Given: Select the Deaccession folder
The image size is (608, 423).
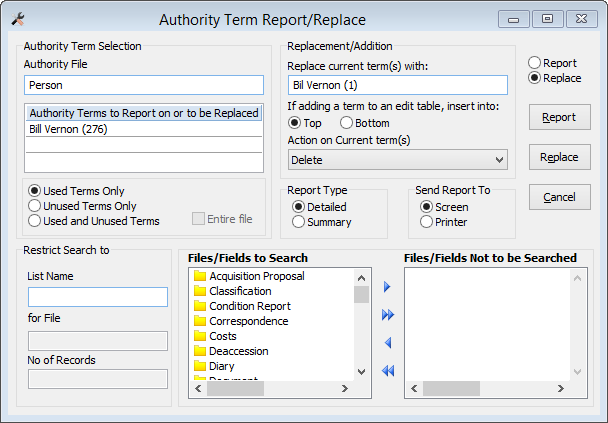Looking at the screenshot, I should pos(231,351).
